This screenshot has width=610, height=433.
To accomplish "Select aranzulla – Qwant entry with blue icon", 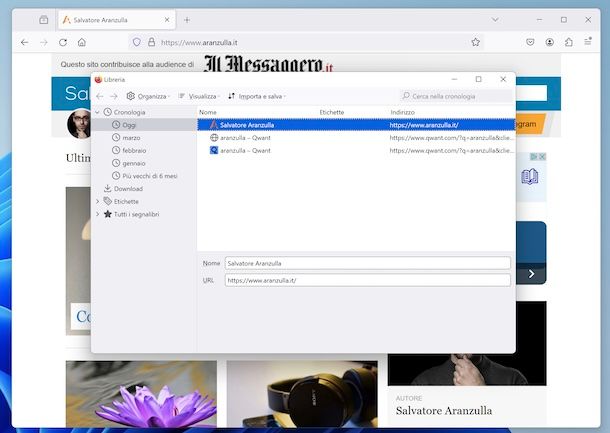I will pos(356,151).
